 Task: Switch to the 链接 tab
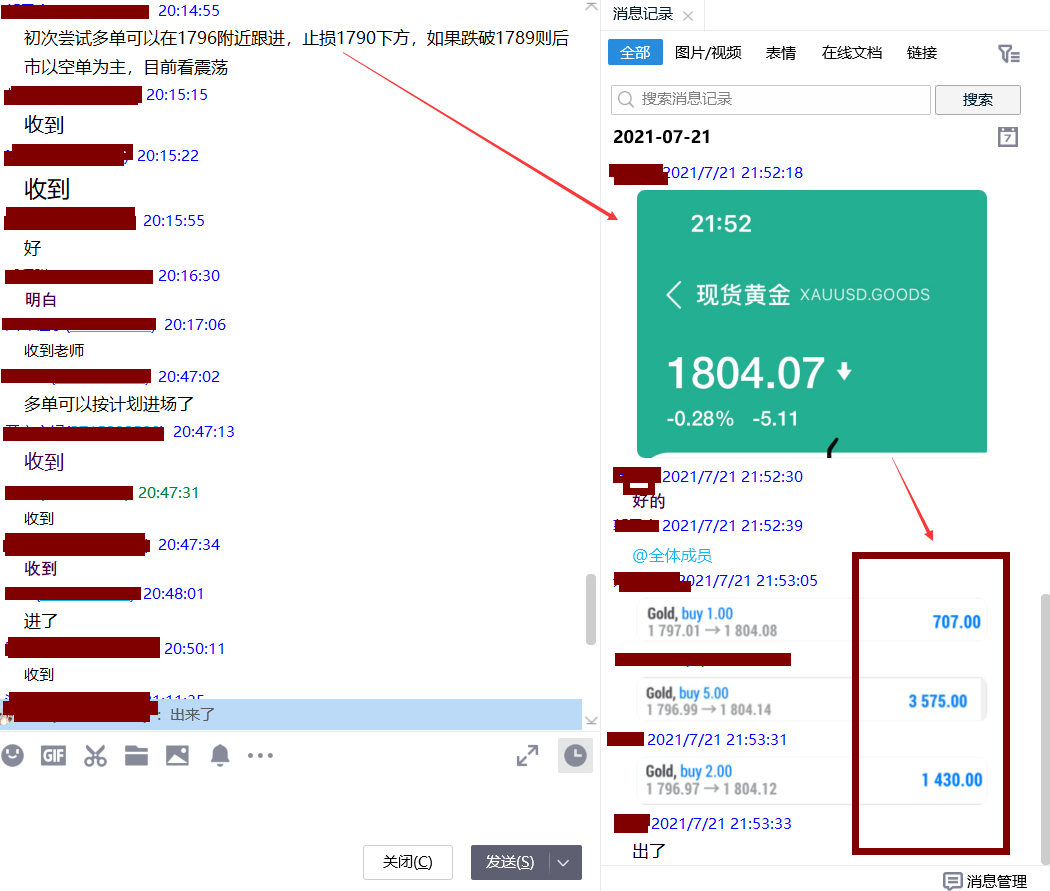[921, 53]
